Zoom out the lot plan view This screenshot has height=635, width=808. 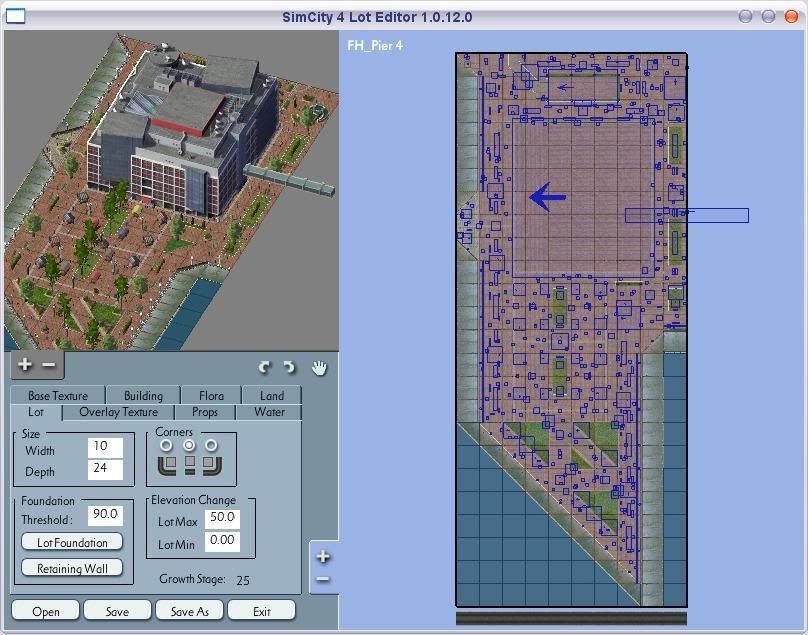(x=323, y=579)
